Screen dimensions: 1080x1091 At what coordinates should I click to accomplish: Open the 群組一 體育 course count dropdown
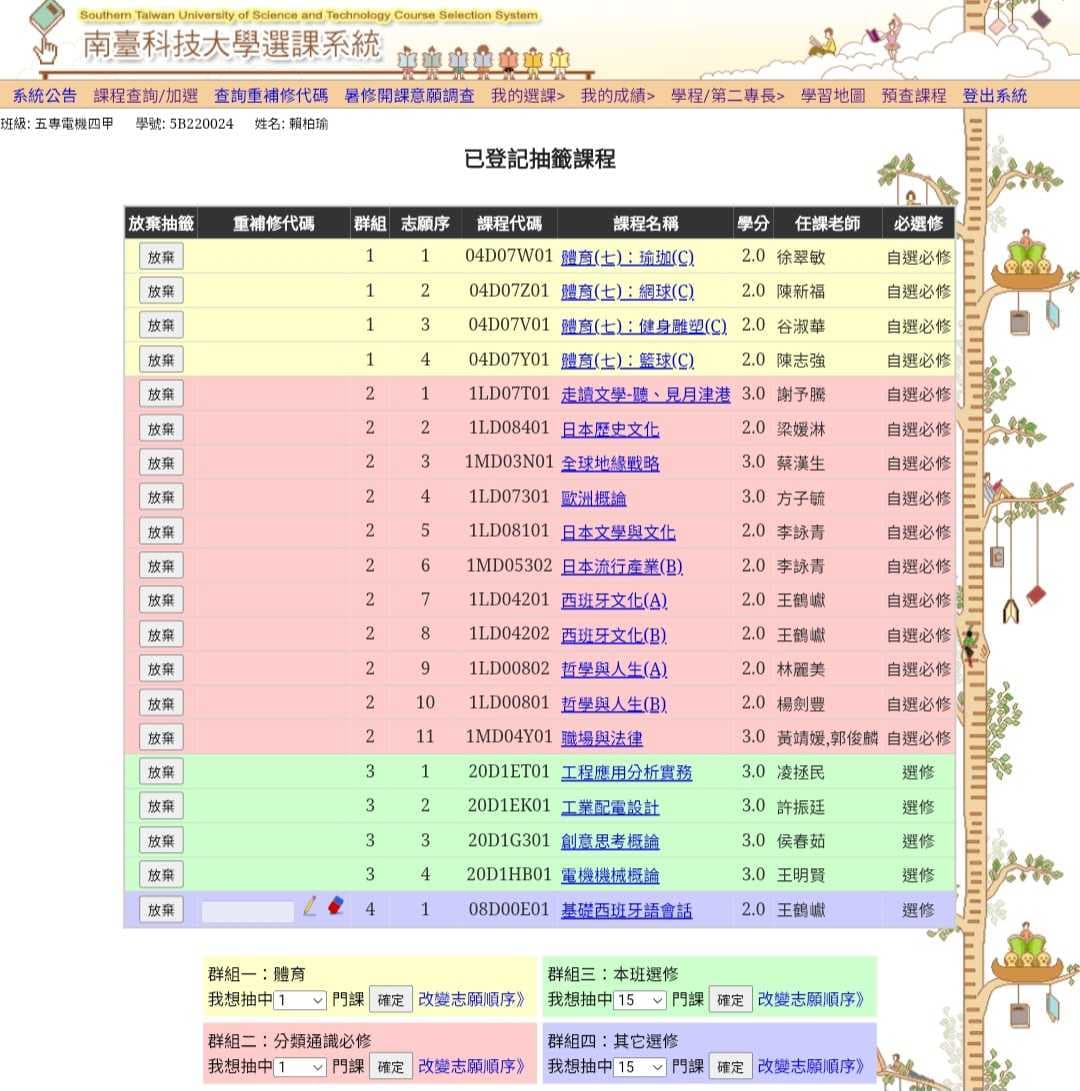[300, 1000]
